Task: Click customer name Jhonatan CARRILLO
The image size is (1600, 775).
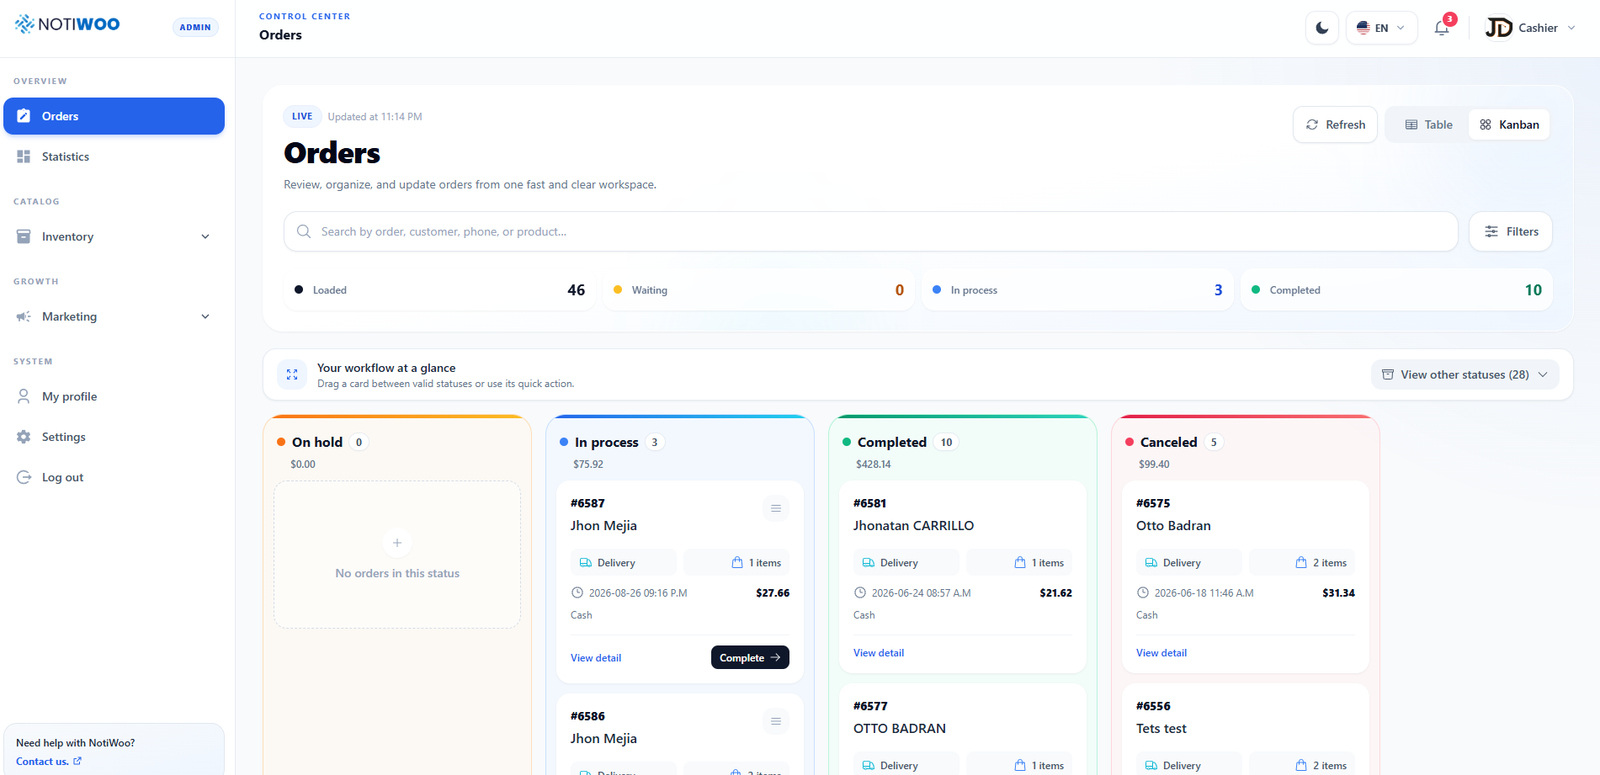Action: coord(913,525)
